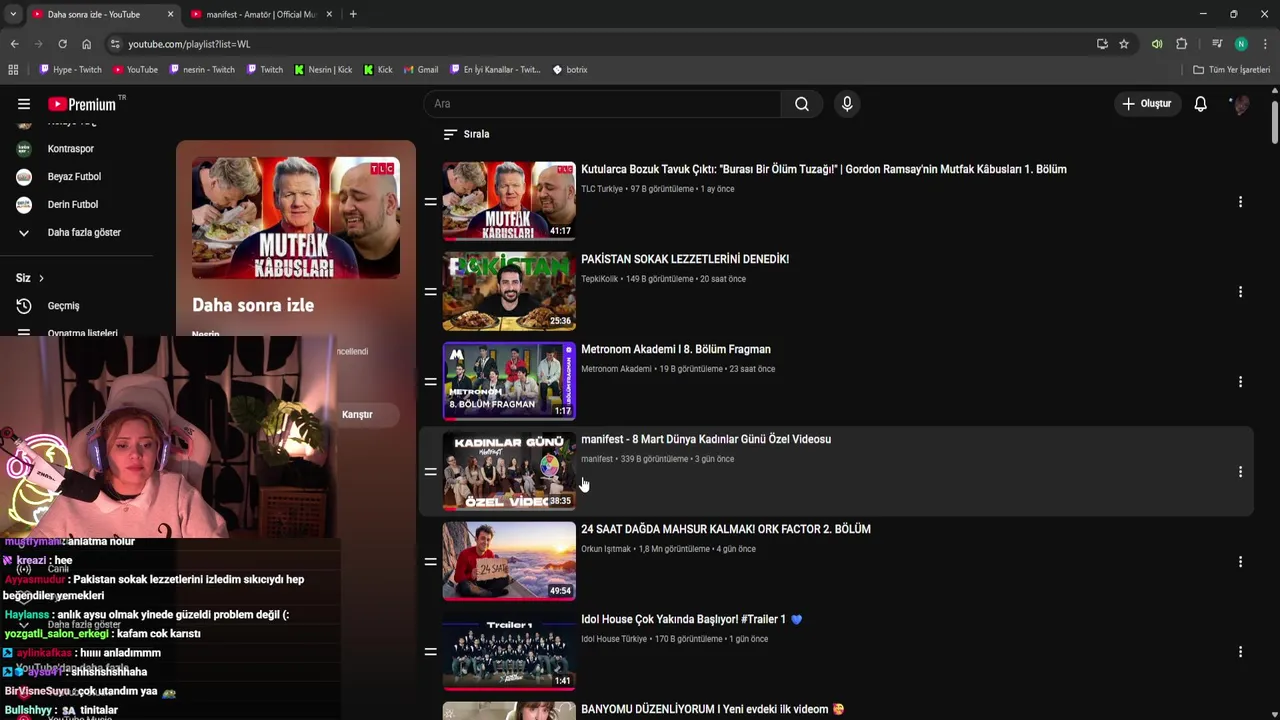Open Metronom 8. Bölüm Fragman thumbnail
The height and width of the screenshot is (720, 1280).
coord(509,381)
